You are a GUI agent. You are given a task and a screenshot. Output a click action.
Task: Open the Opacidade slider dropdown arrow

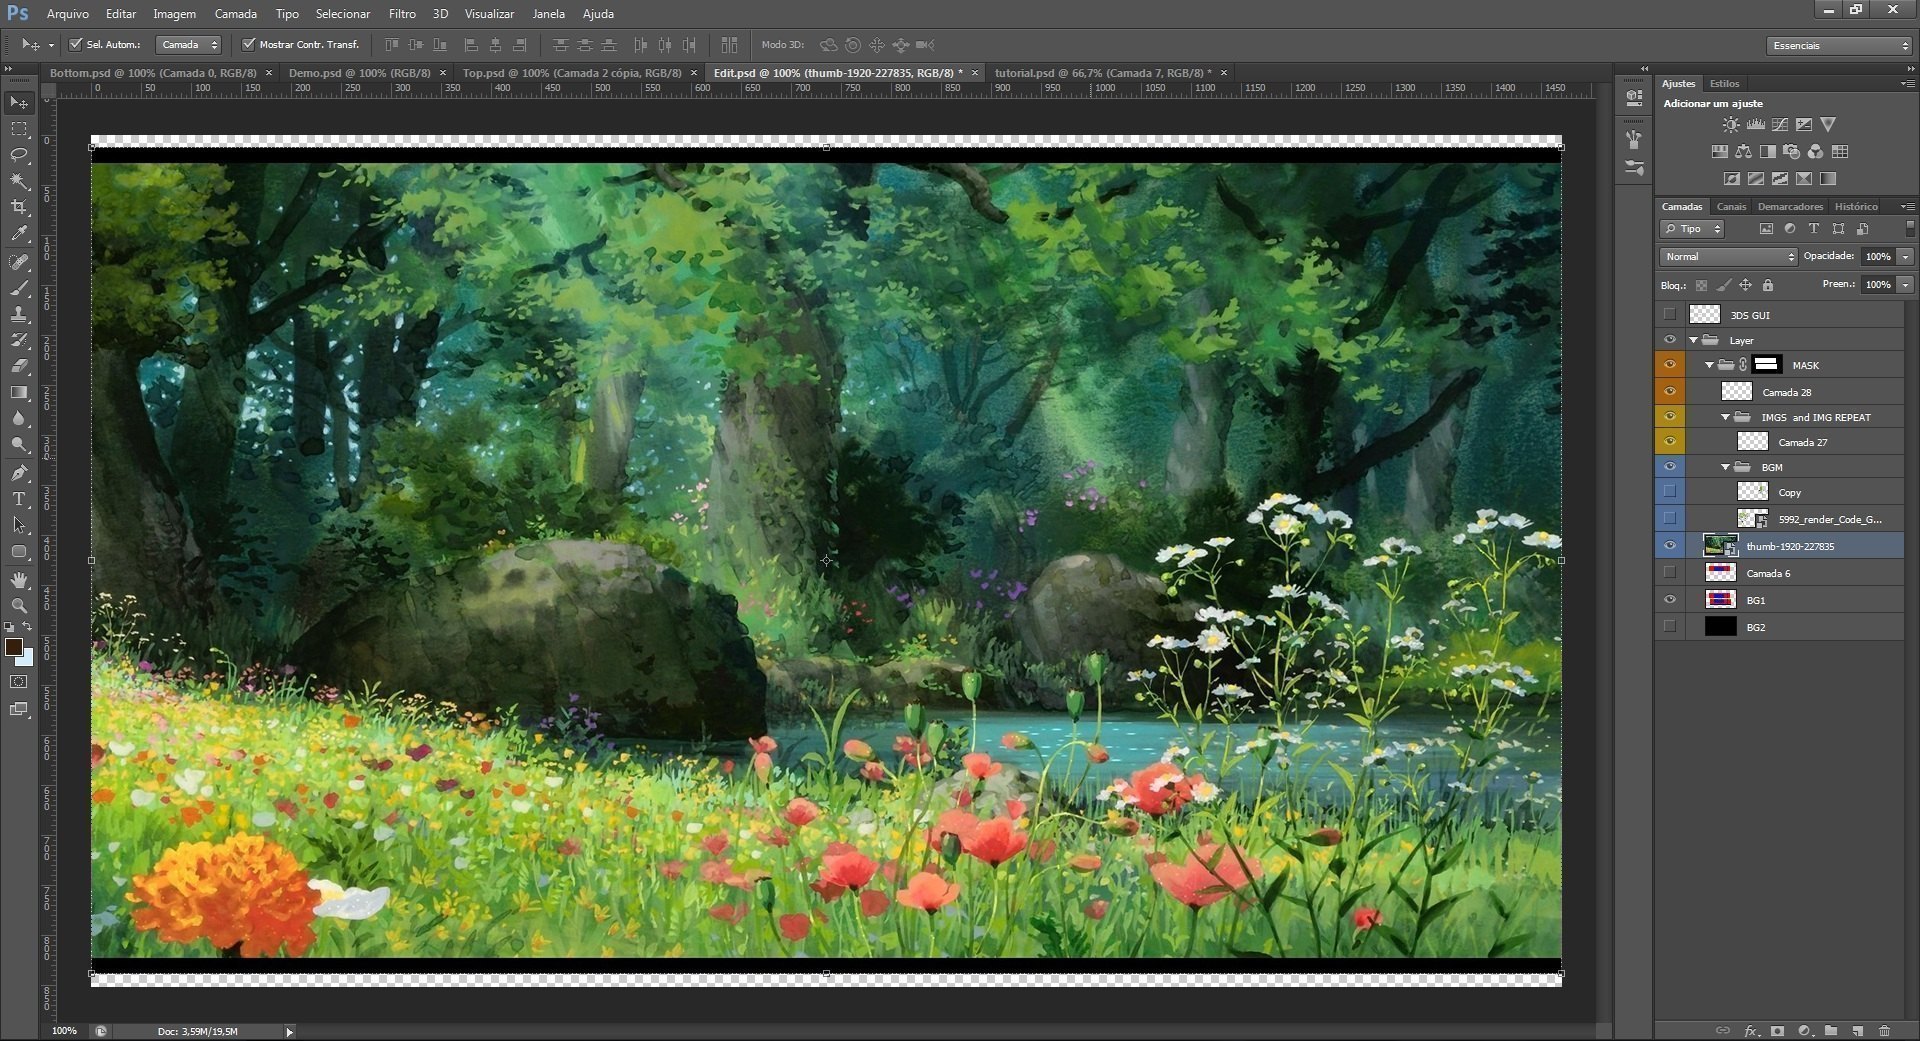click(x=1905, y=257)
